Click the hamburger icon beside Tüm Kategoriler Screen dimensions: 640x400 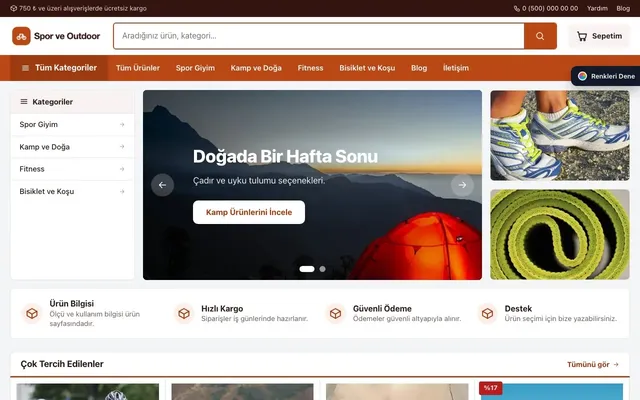(25, 68)
